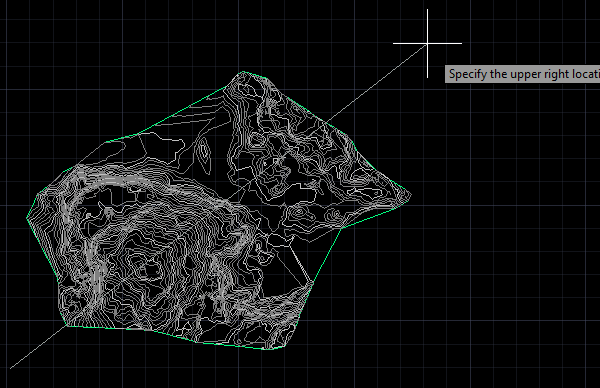Select the small elliptical closed contour

[203, 152]
